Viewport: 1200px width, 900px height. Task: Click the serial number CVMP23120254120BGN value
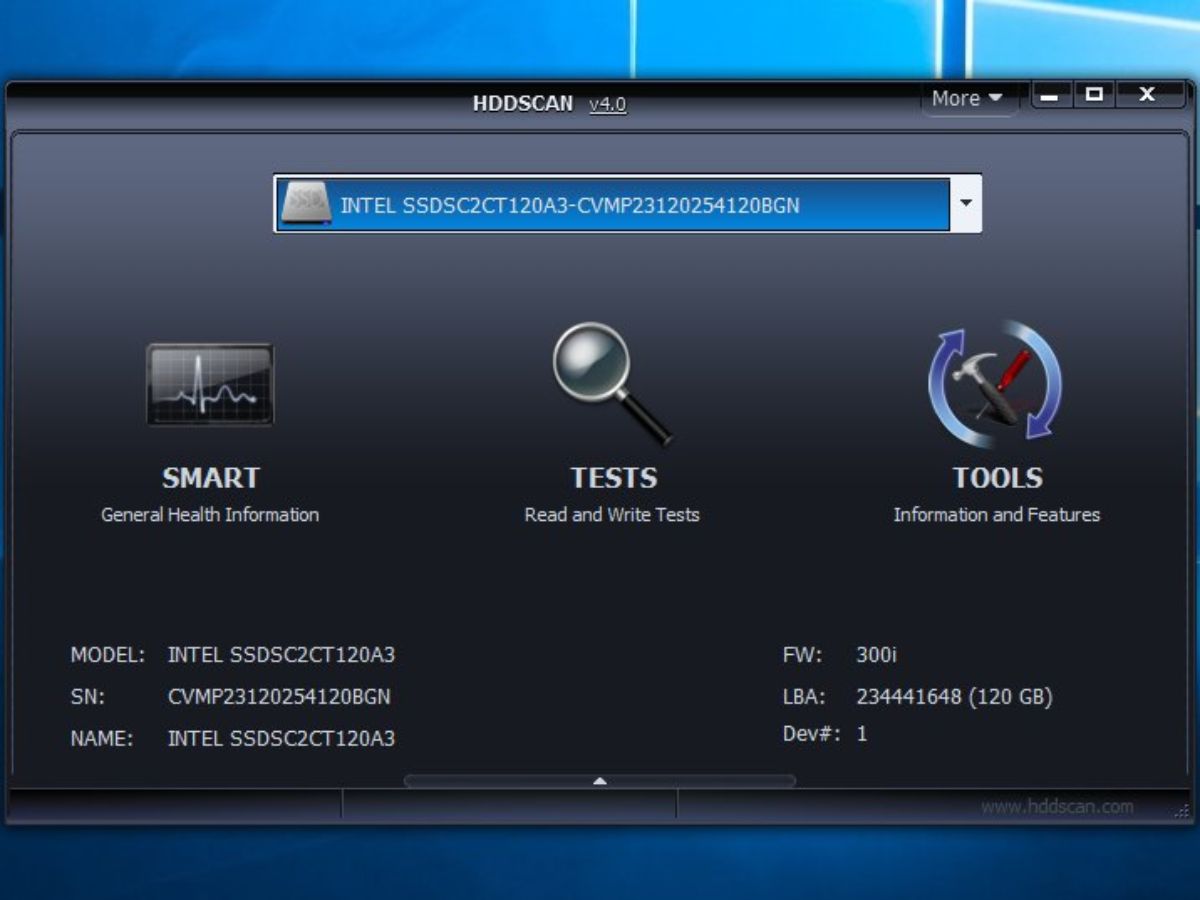[x=279, y=697]
